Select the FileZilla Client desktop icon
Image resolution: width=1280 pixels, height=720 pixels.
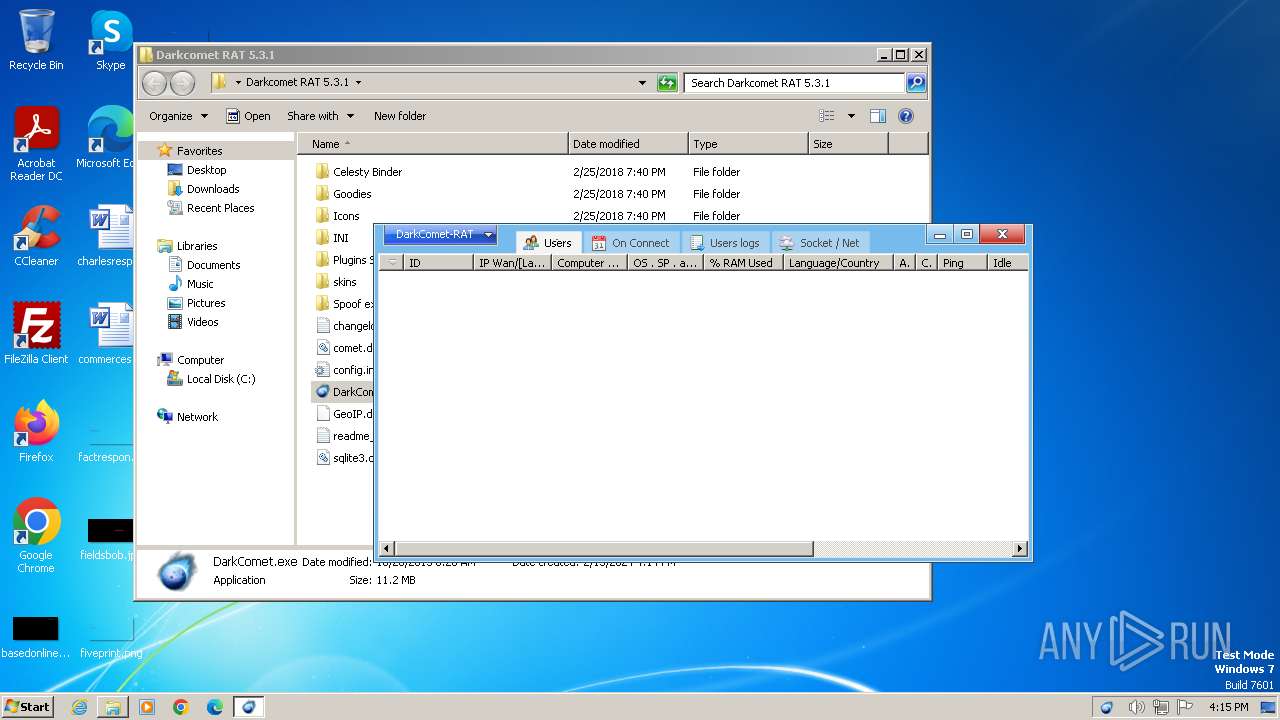click(36, 333)
